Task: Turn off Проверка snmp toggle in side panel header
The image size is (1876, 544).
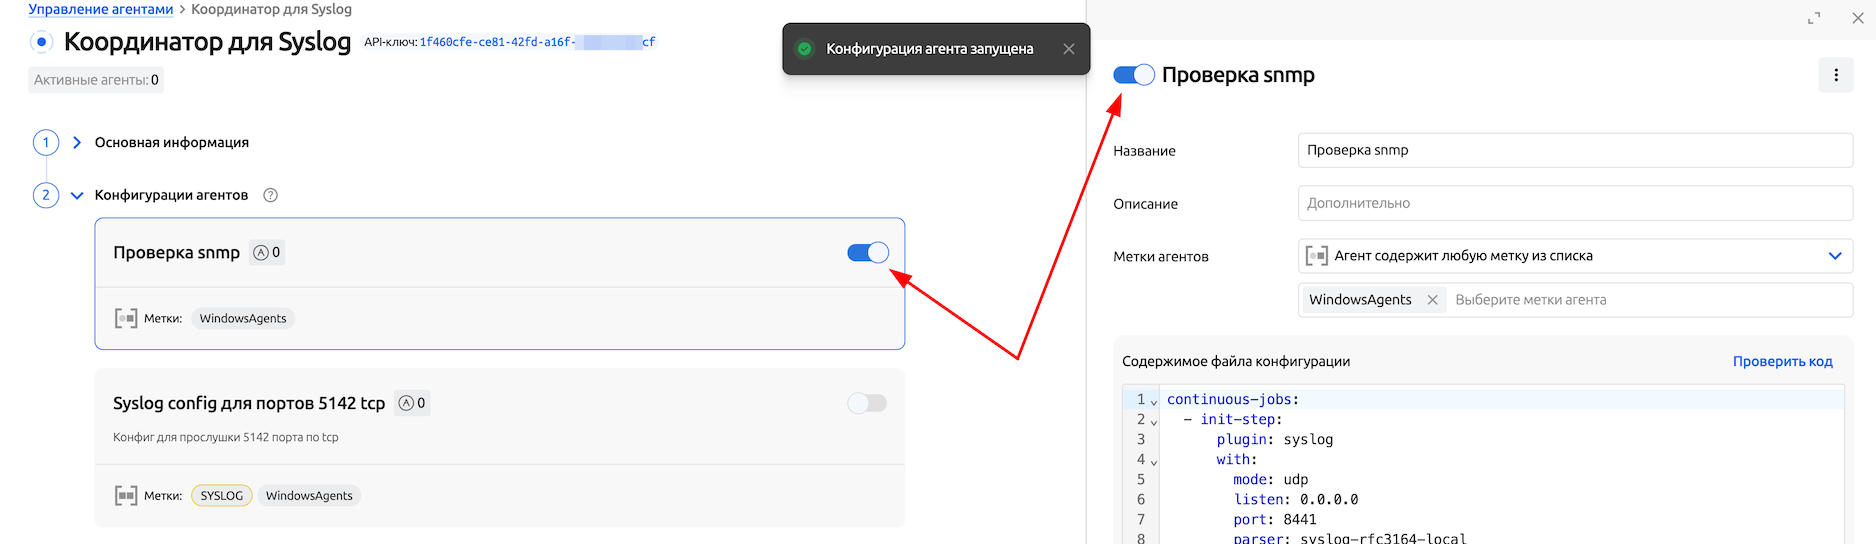Action: click(x=1133, y=75)
